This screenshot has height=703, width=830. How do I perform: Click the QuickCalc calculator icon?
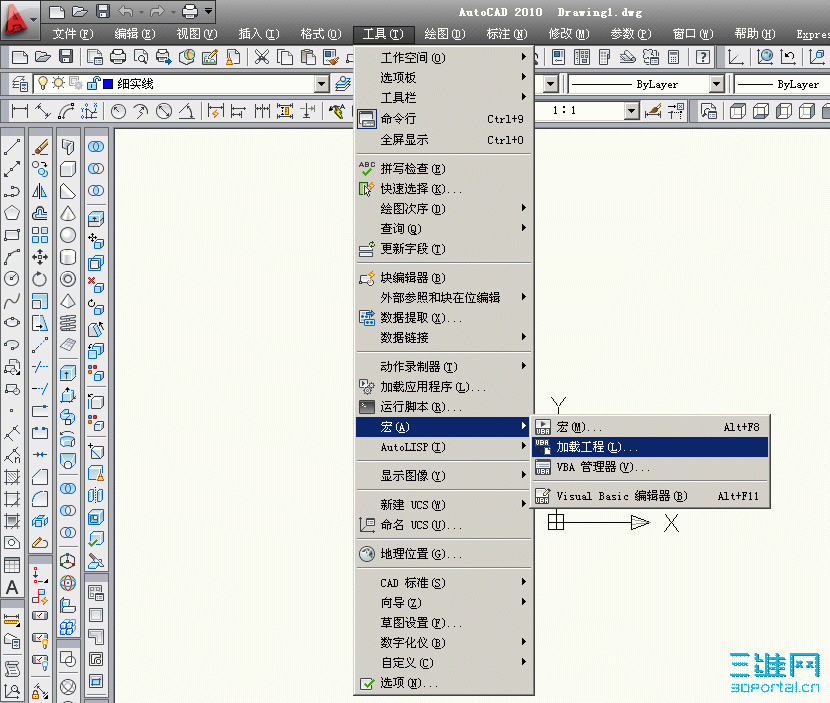(673, 57)
